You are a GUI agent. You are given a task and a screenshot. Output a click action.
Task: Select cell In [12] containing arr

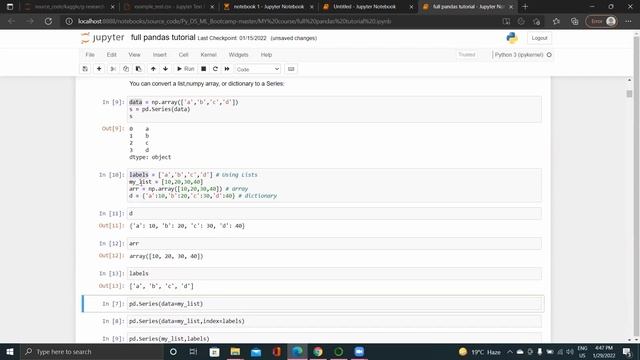click(x=334, y=244)
